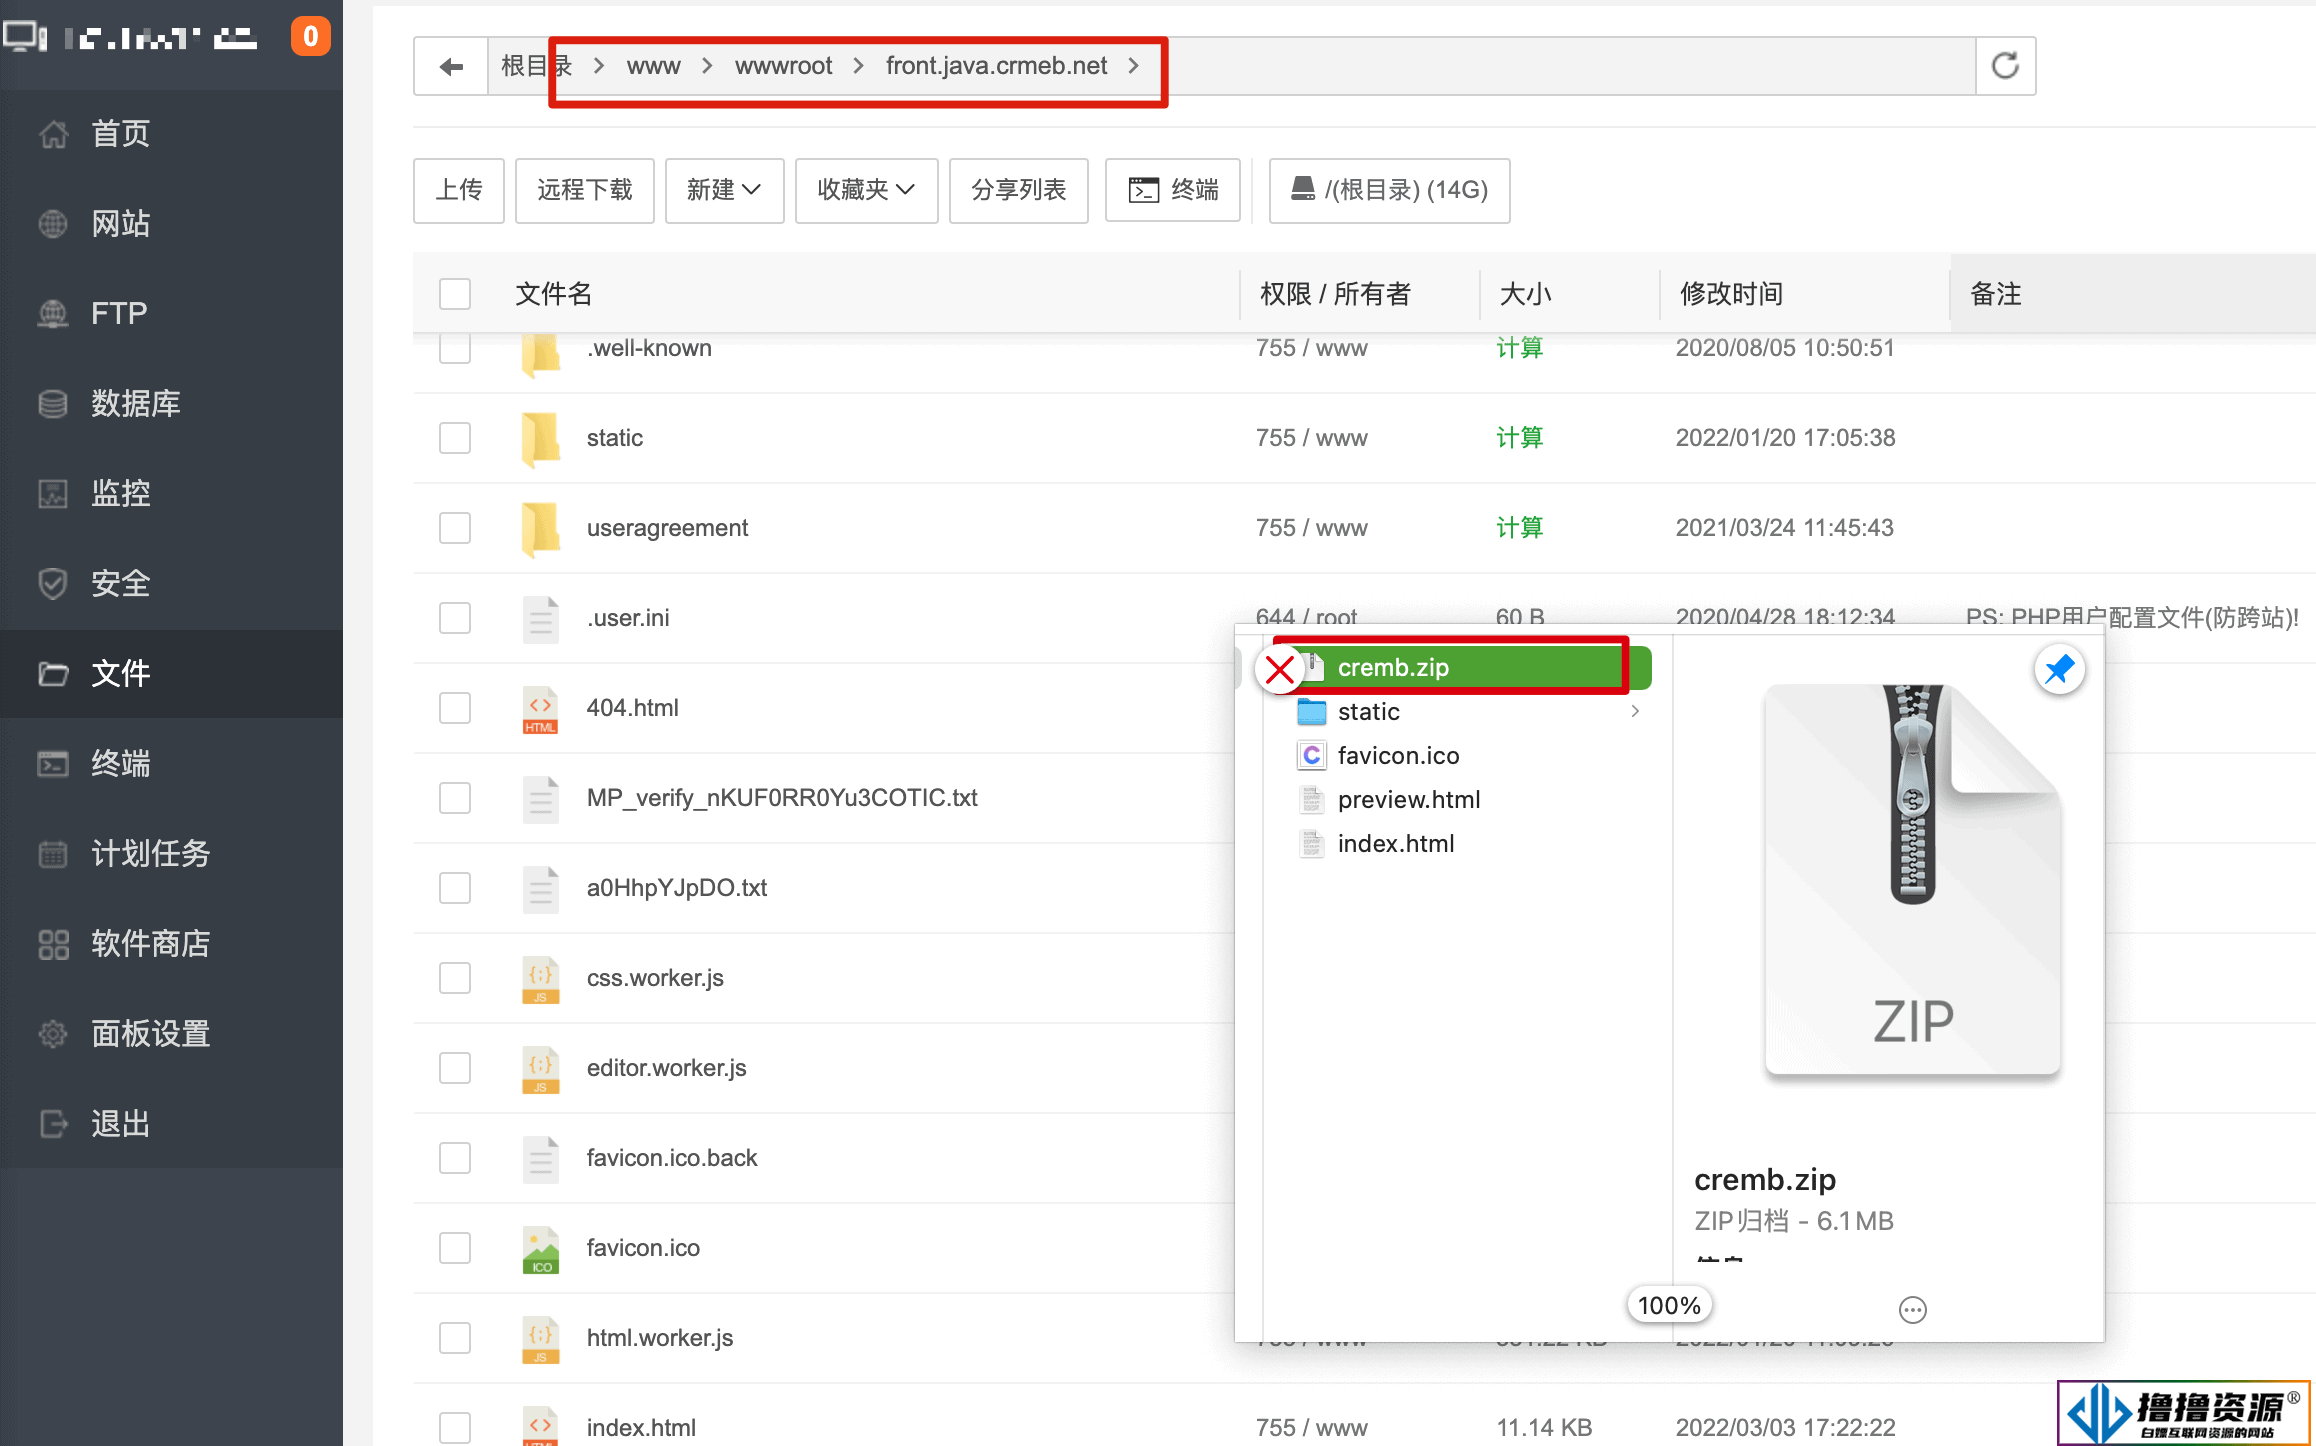Check the 404.html checkbox

coord(455,708)
